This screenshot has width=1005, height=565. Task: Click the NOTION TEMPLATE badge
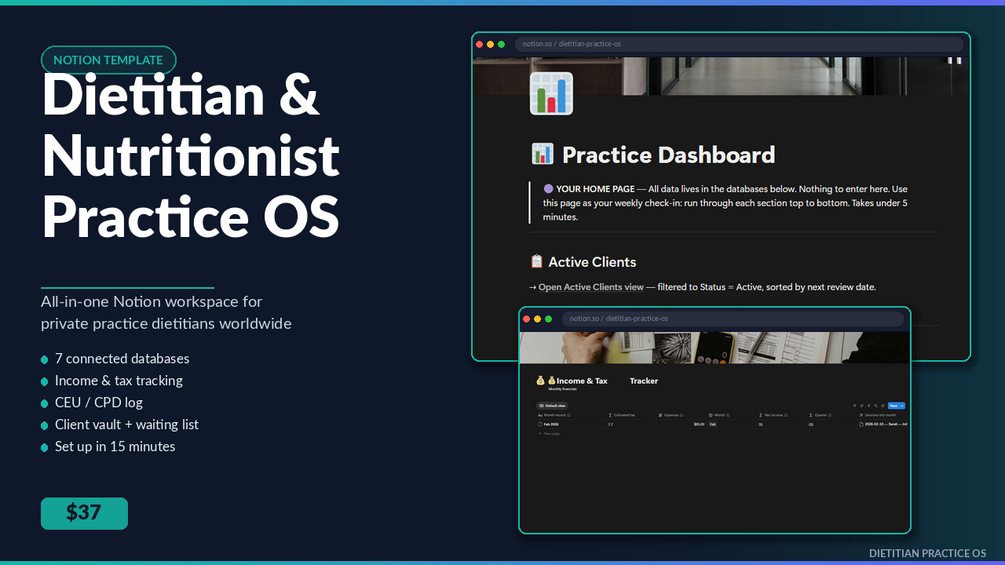pyautogui.click(x=108, y=60)
